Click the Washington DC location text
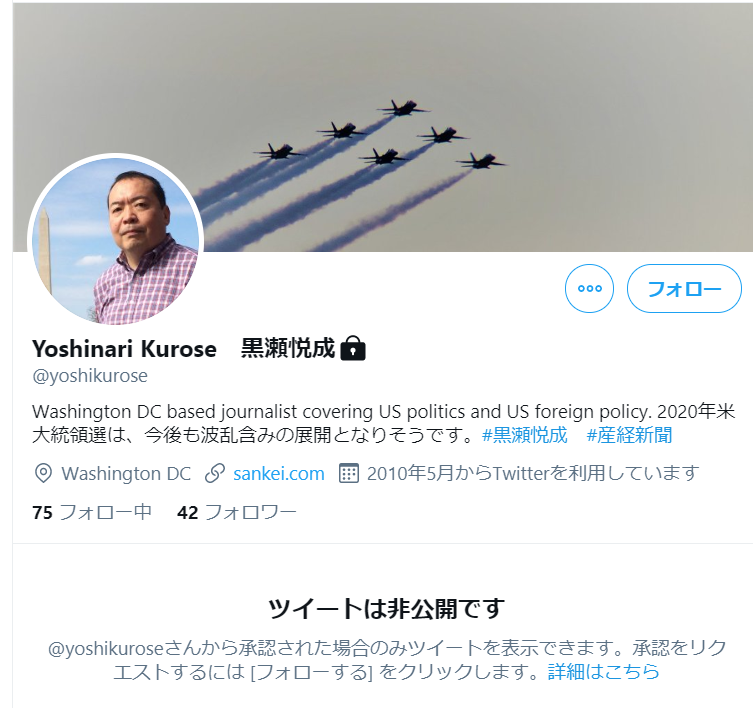Image resolution: width=753 pixels, height=708 pixels. [126, 474]
